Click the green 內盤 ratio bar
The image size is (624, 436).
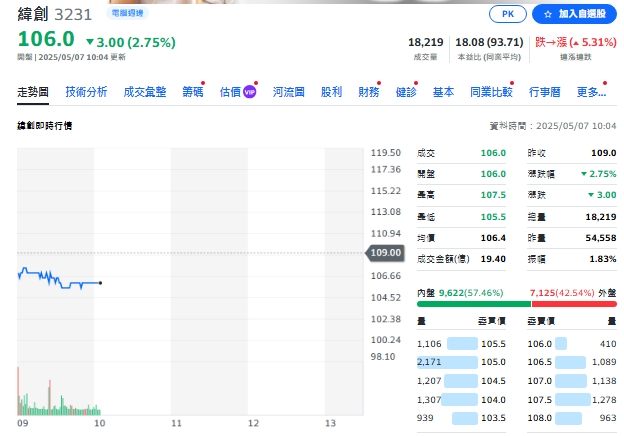474,304
